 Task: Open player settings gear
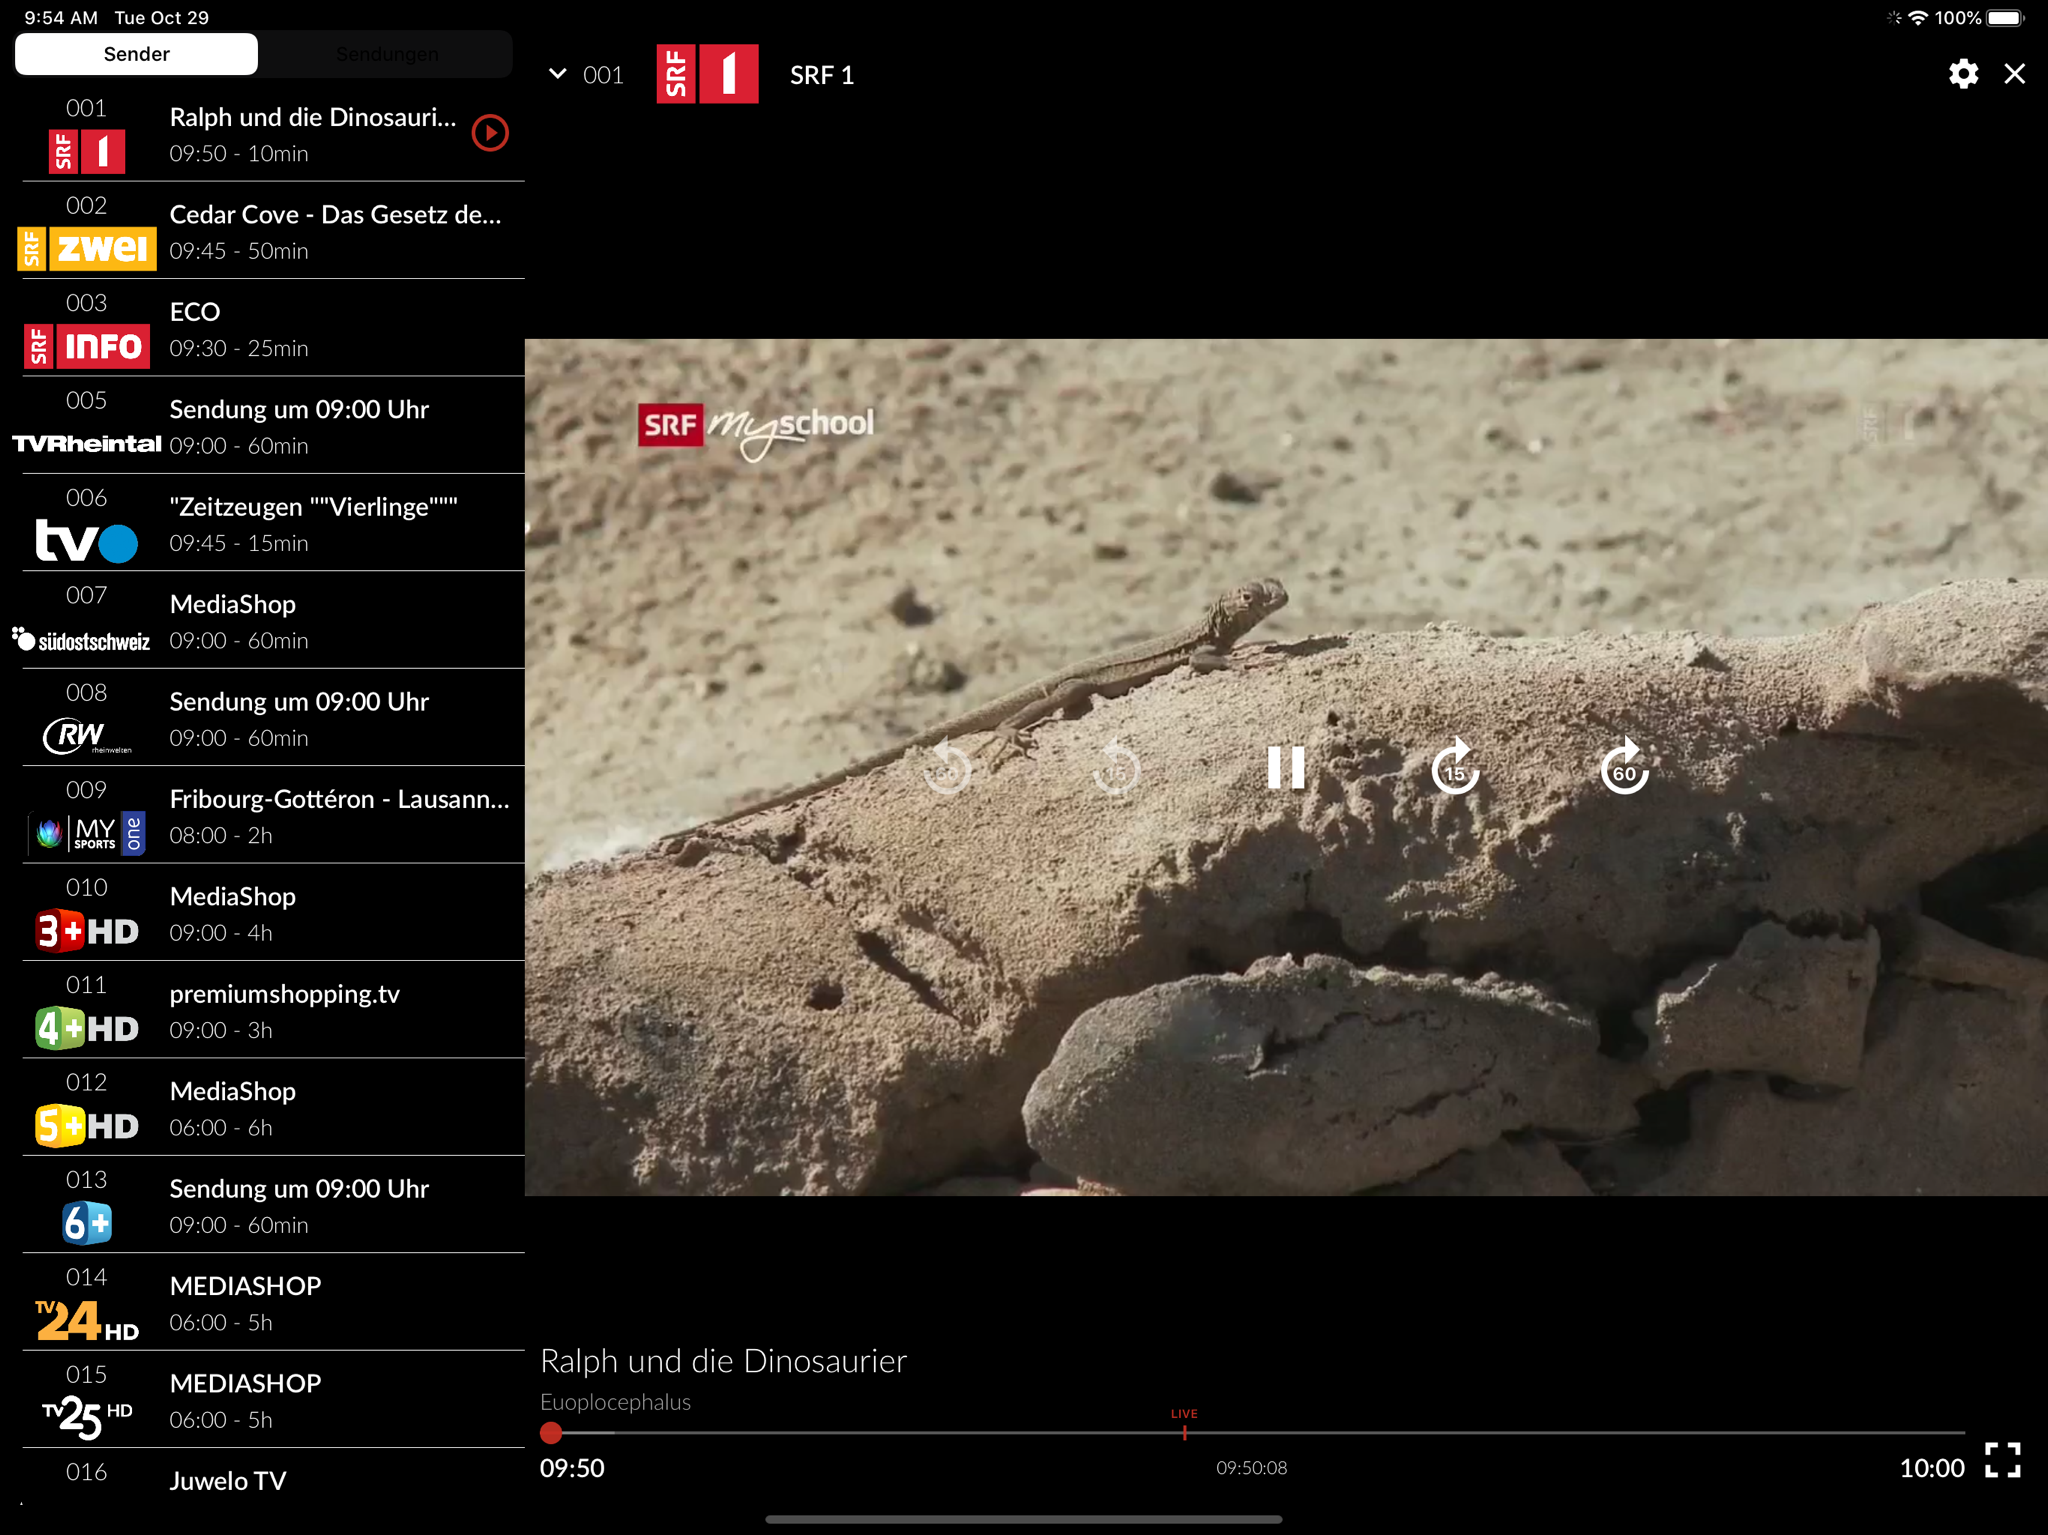click(1963, 74)
